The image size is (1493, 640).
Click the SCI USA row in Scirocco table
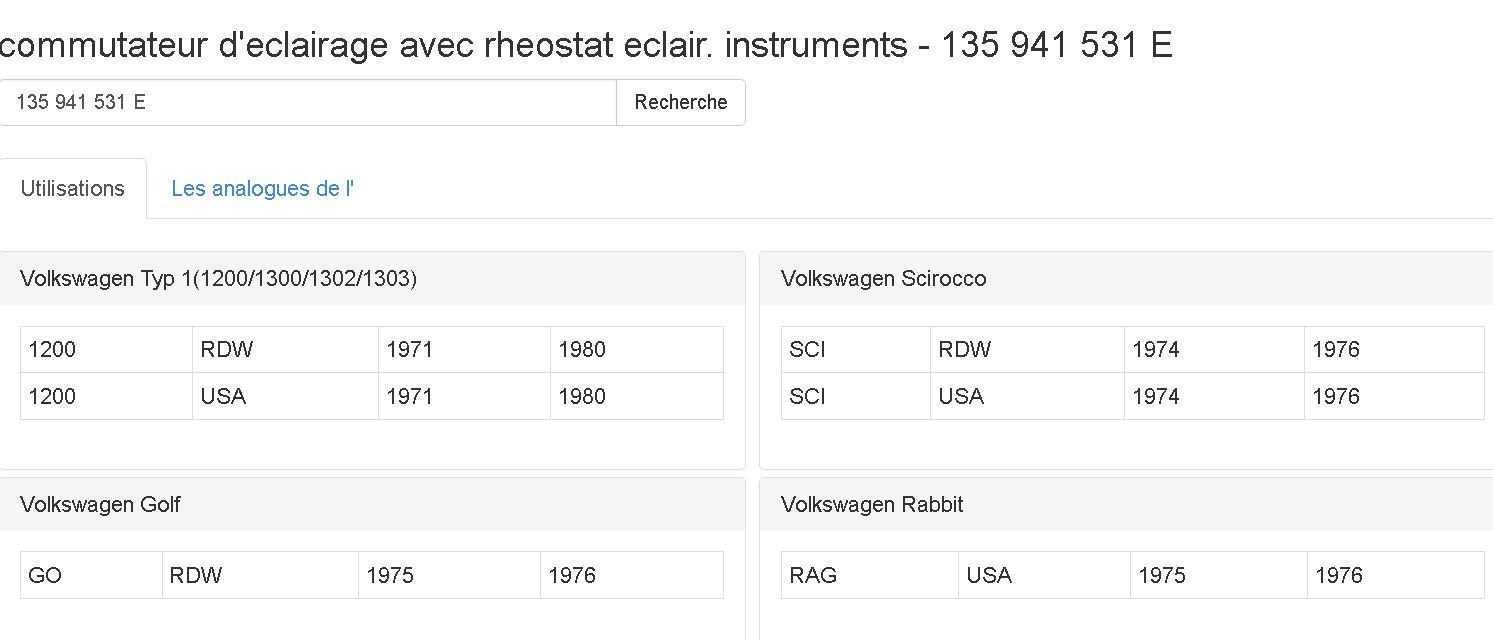[1133, 396]
